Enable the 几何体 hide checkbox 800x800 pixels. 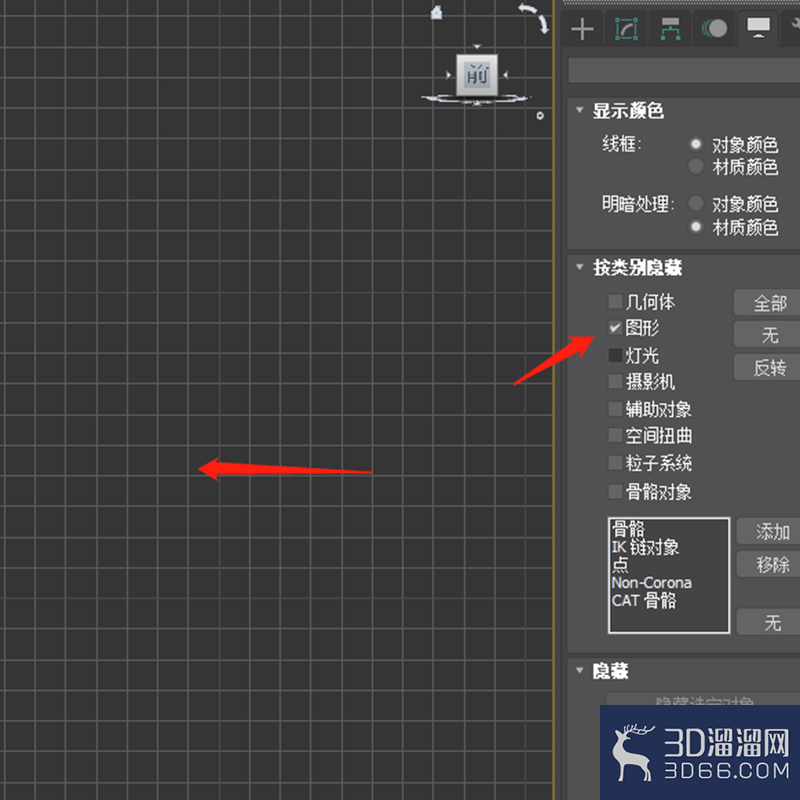pos(615,302)
